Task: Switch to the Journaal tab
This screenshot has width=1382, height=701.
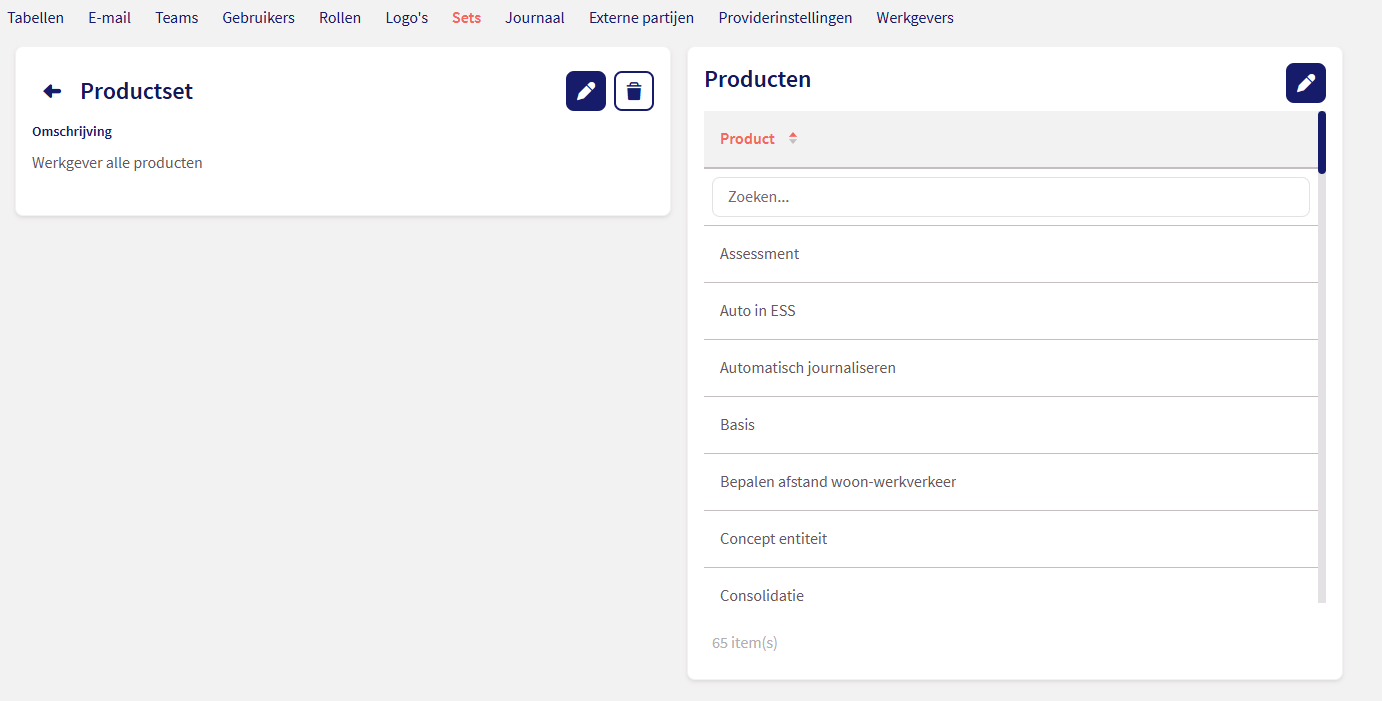Action: coord(534,18)
